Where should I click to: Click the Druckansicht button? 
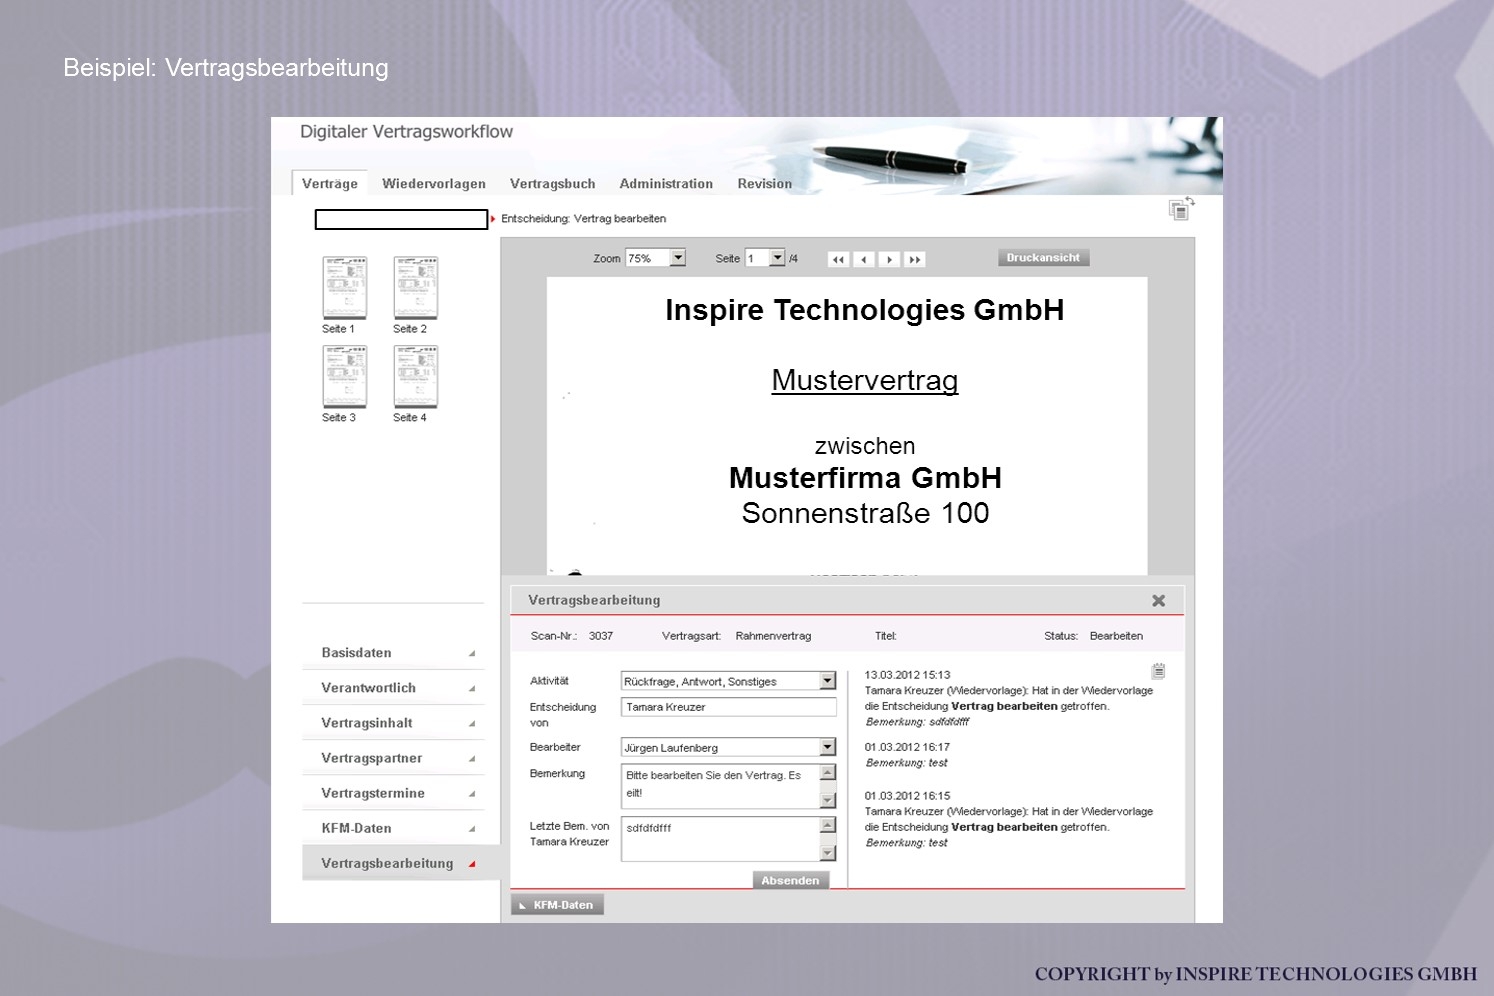pos(1043,258)
